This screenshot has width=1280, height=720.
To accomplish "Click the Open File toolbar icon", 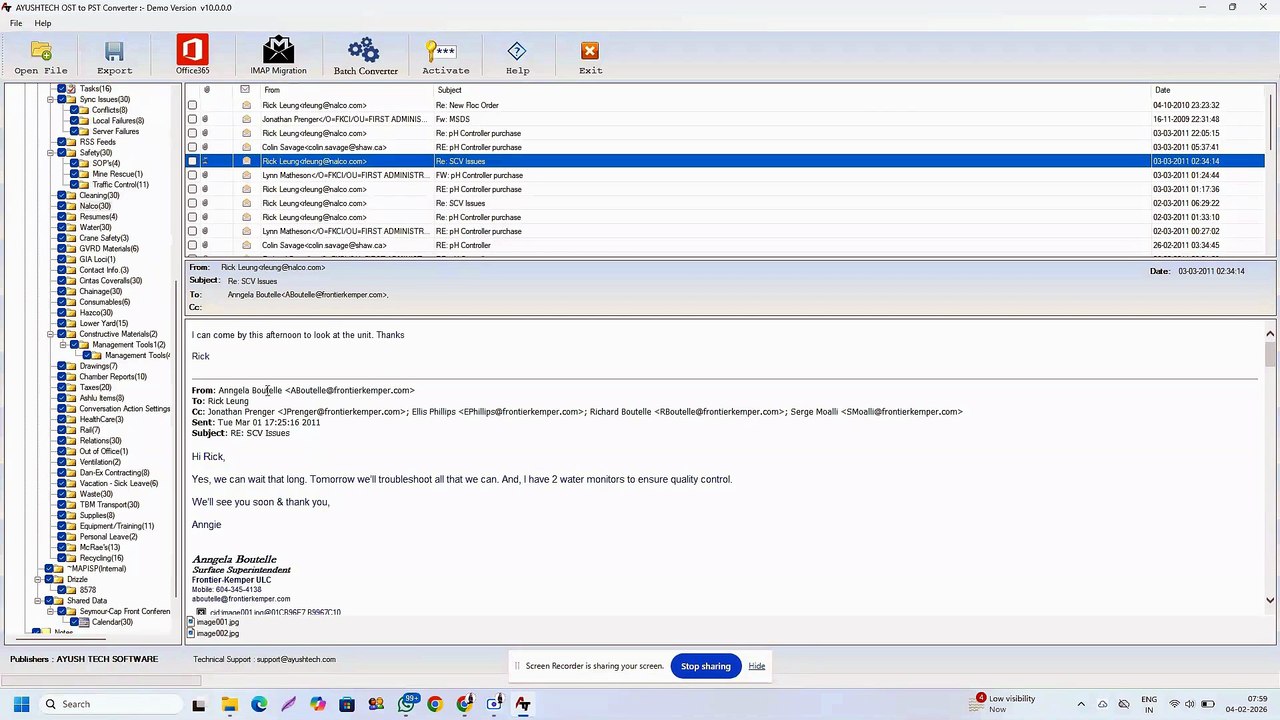I will [x=41, y=51].
